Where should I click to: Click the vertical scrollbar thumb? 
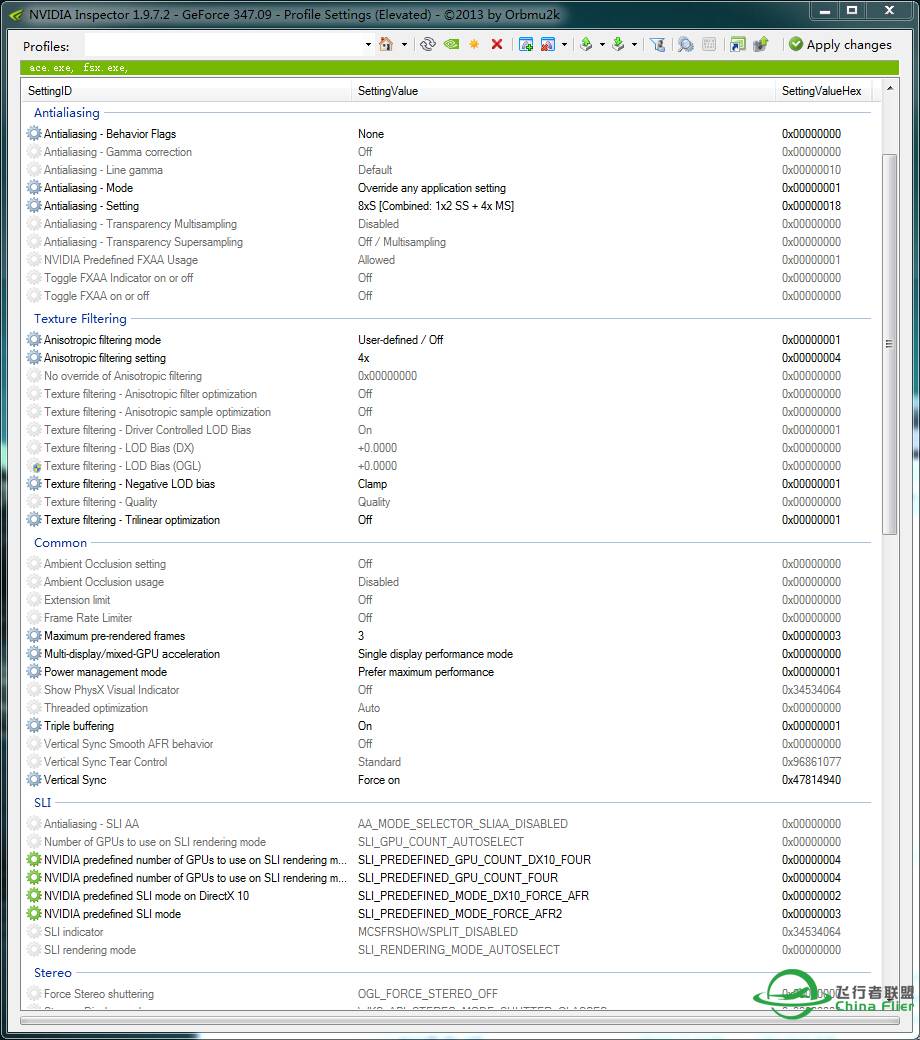[889, 344]
